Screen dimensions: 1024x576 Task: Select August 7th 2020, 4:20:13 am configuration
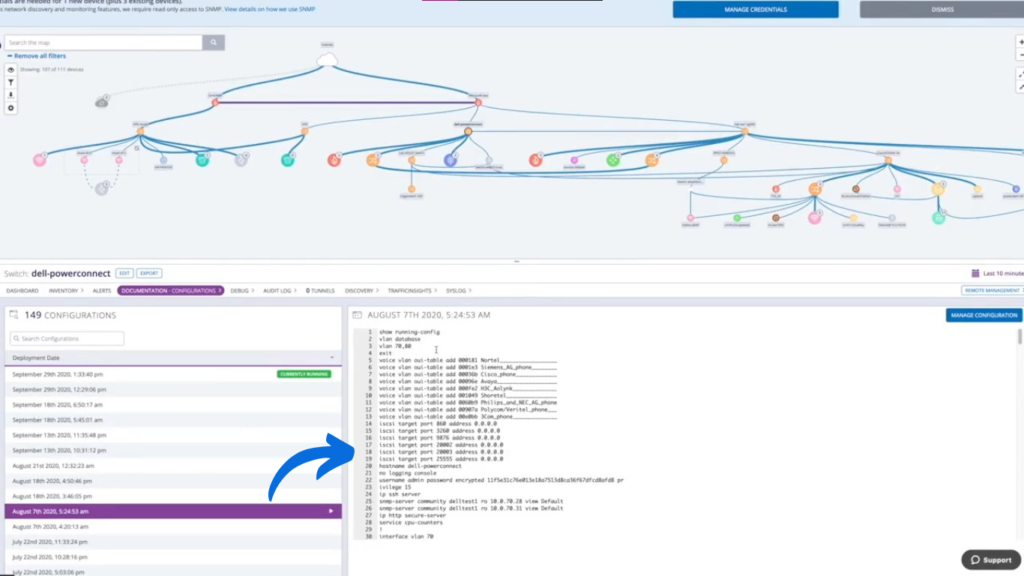tap(173, 526)
